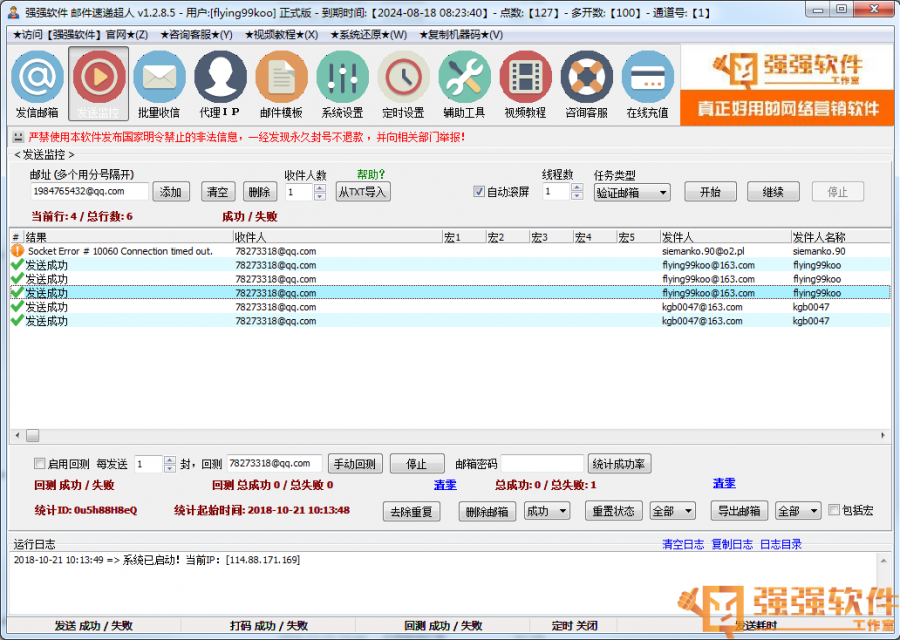Click the face icon beside red warning text
The image size is (900, 640).
point(18,137)
